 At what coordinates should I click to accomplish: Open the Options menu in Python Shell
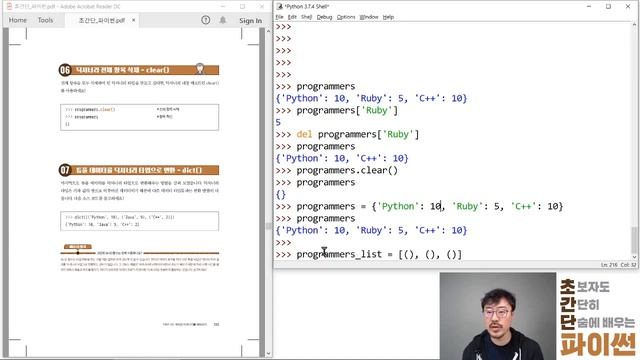(x=346, y=17)
